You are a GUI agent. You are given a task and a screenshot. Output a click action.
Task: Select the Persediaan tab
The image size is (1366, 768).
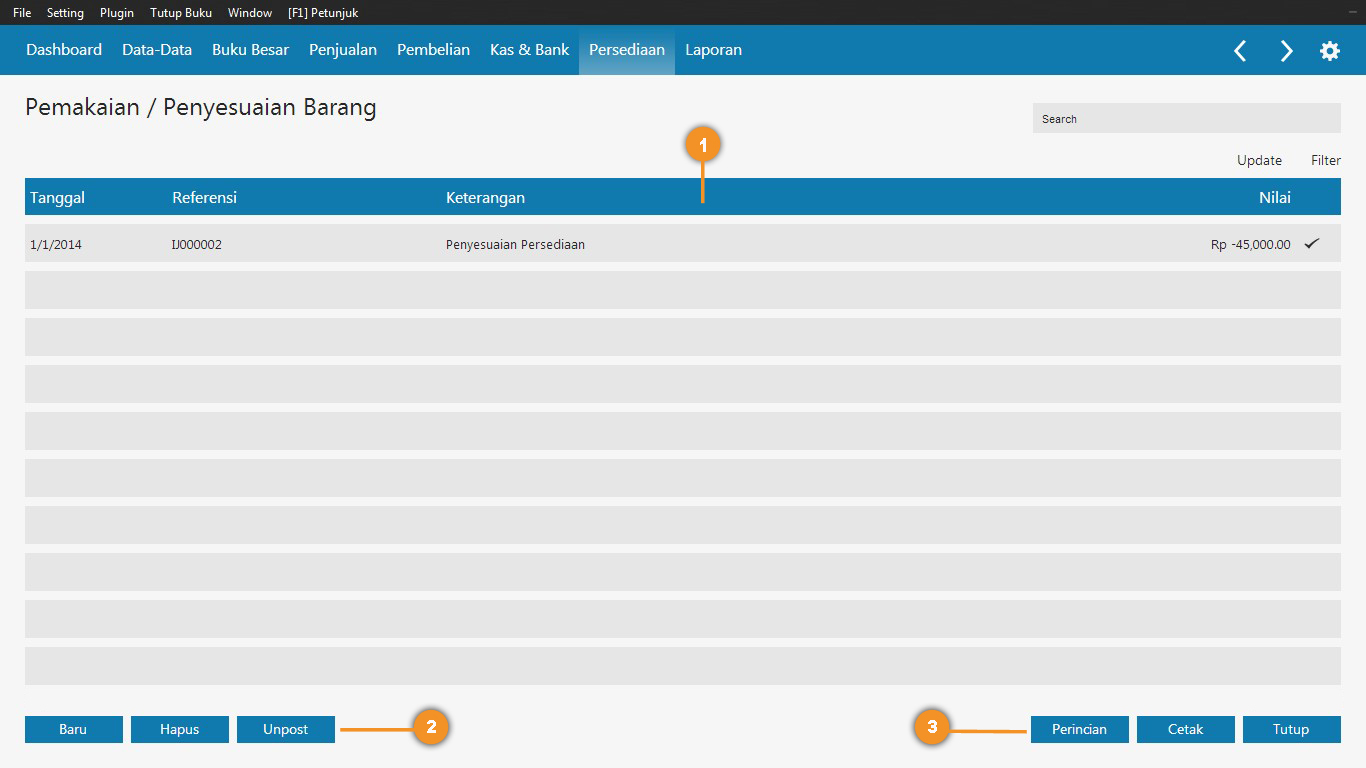[x=627, y=50]
